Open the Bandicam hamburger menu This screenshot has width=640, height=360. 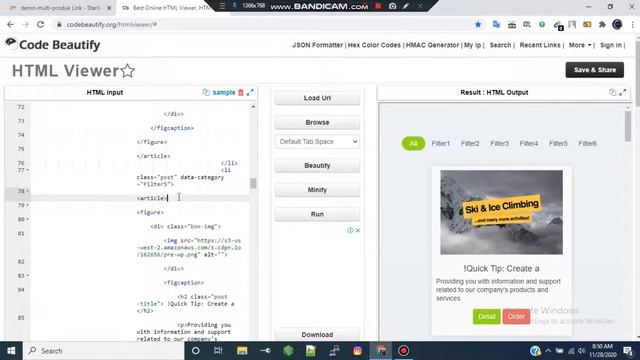(222, 6)
